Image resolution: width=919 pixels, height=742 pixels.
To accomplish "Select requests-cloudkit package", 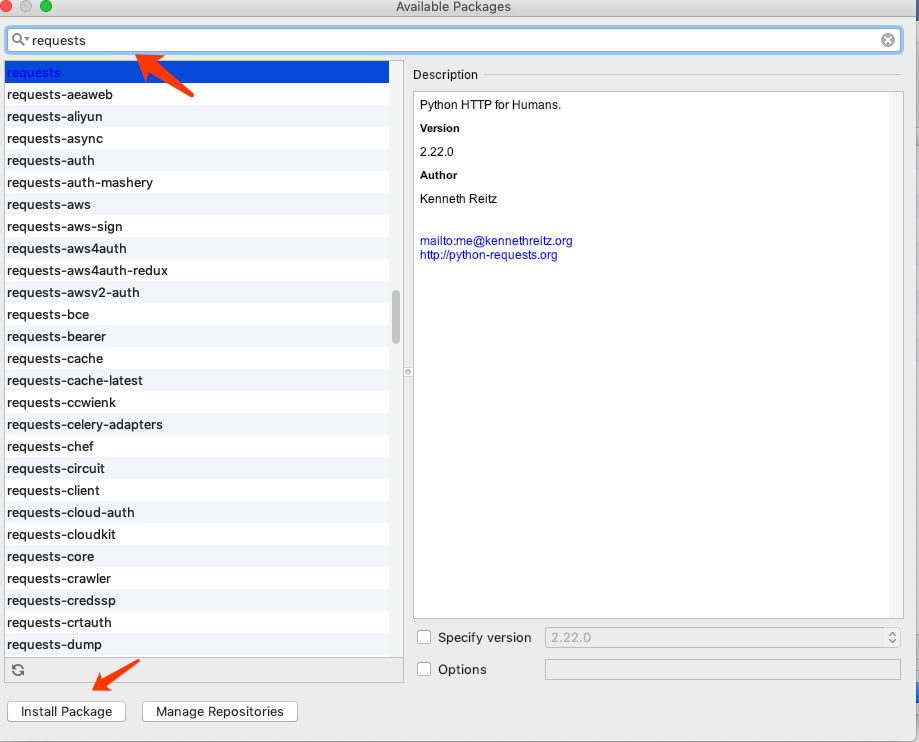I will (x=197, y=534).
